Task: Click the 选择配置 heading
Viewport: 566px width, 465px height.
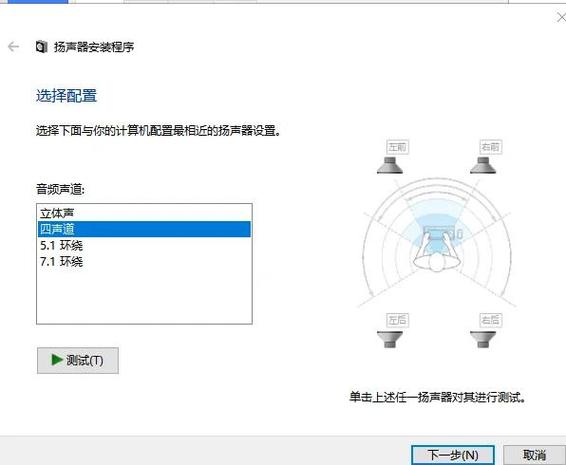Action: tap(66, 96)
